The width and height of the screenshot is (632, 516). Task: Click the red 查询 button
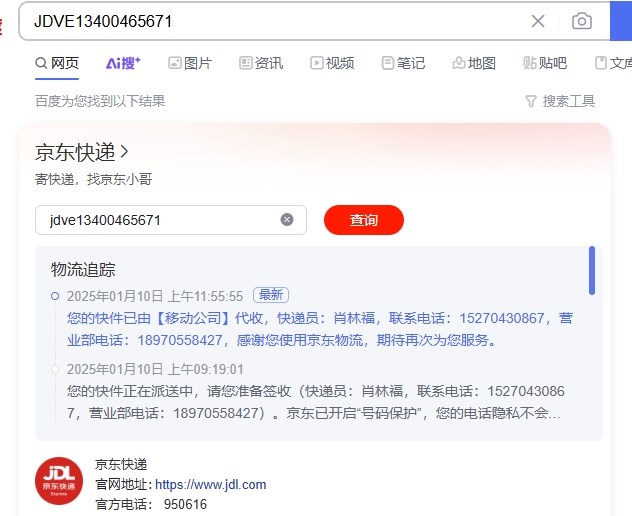(x=364, y=220)
